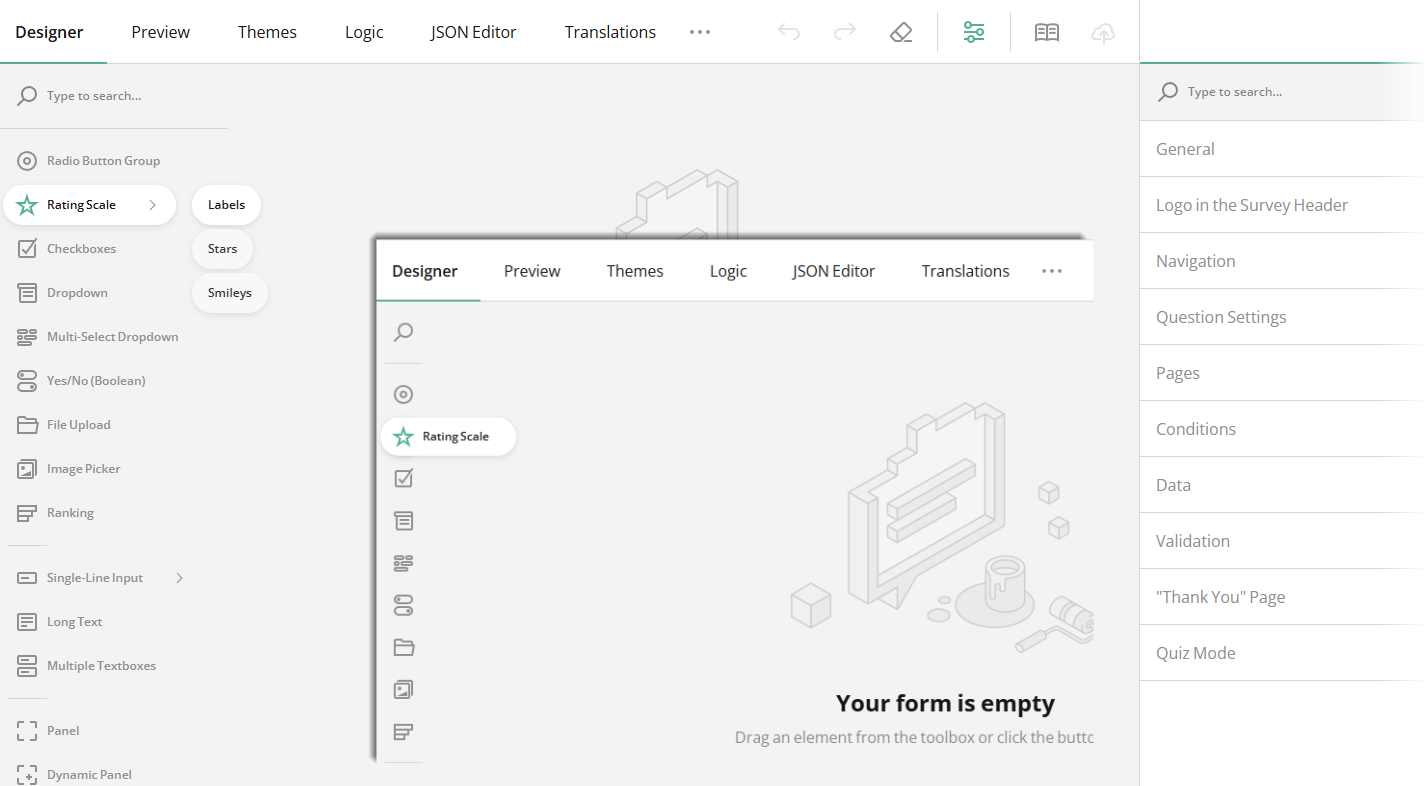Choose the Stars rating subtype

coord(222,248)
